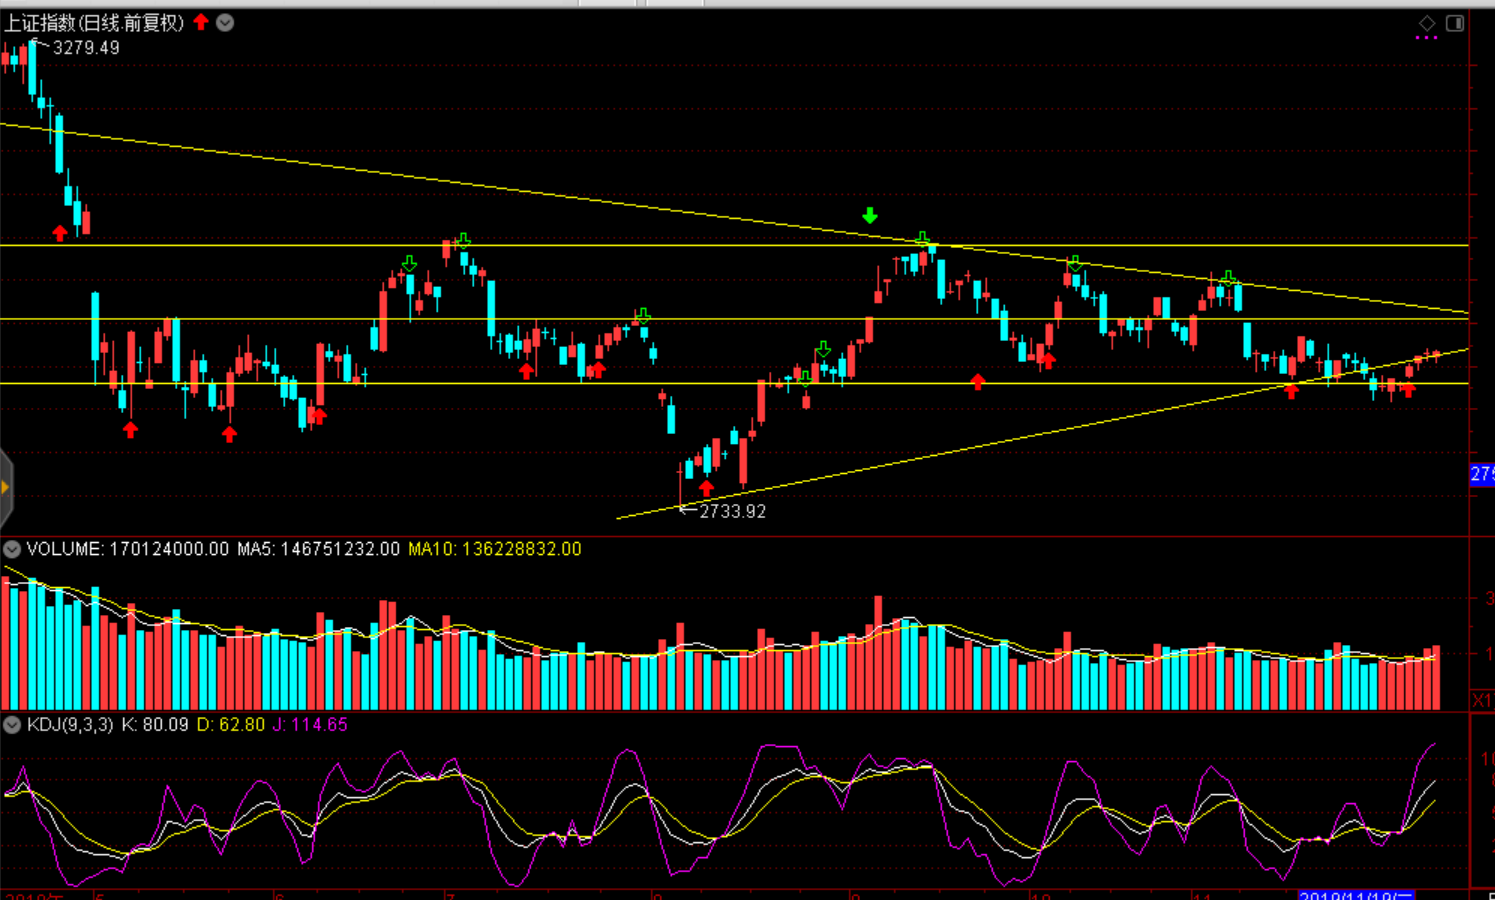This screenshot has height=900, width=1495.
Task: Click the red buy arrow near 2733.92 low
Action: tap(707, 488)
